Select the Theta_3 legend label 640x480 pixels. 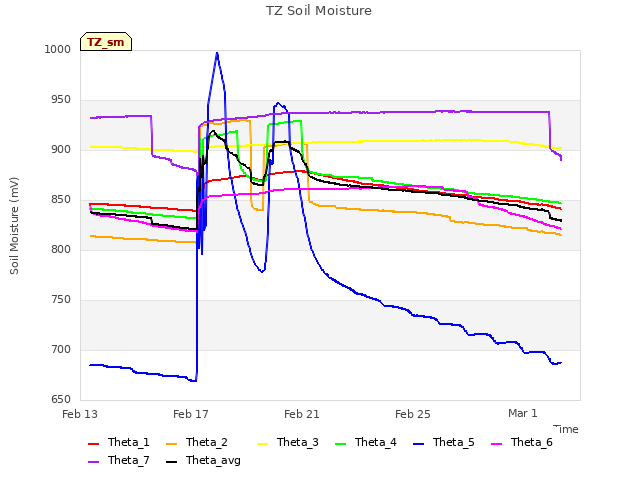click(298, 442)
